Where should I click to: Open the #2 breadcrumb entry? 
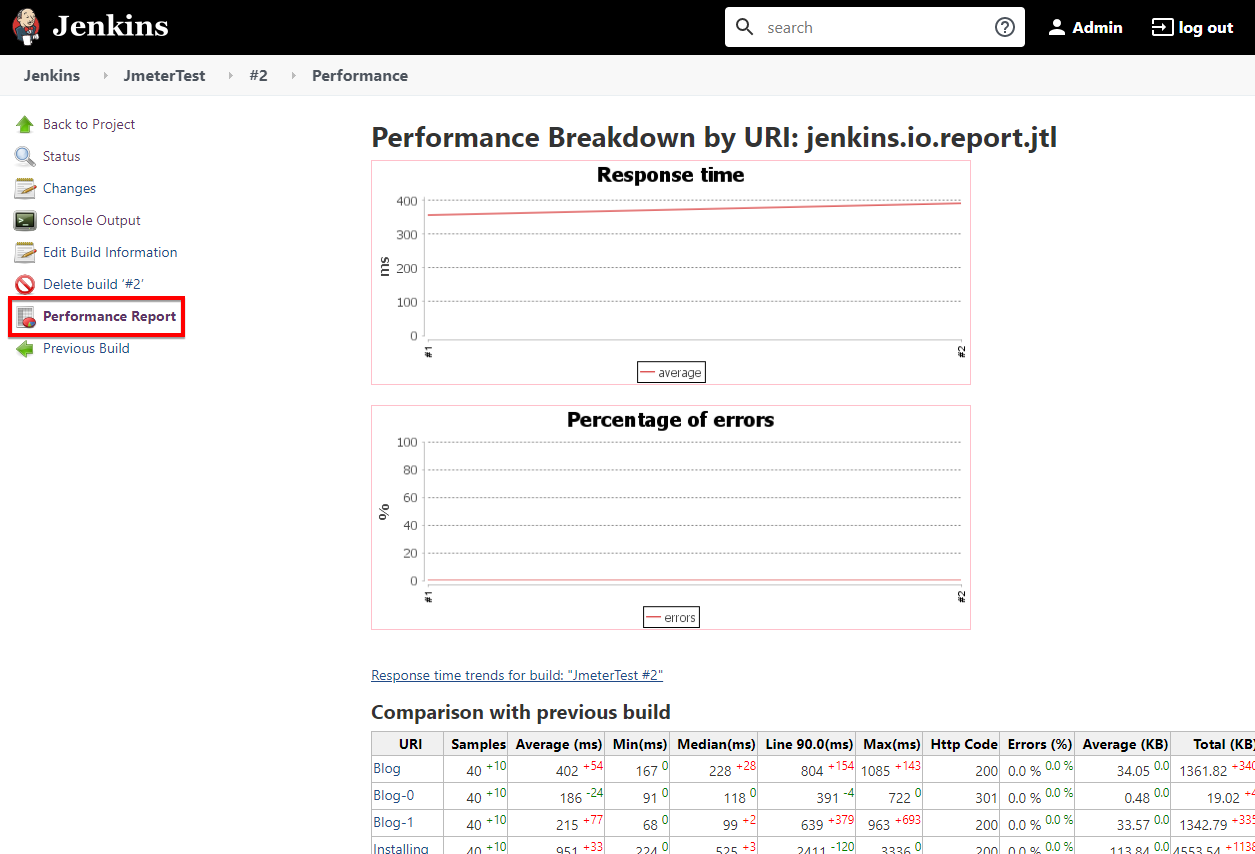tap(258, 75)
